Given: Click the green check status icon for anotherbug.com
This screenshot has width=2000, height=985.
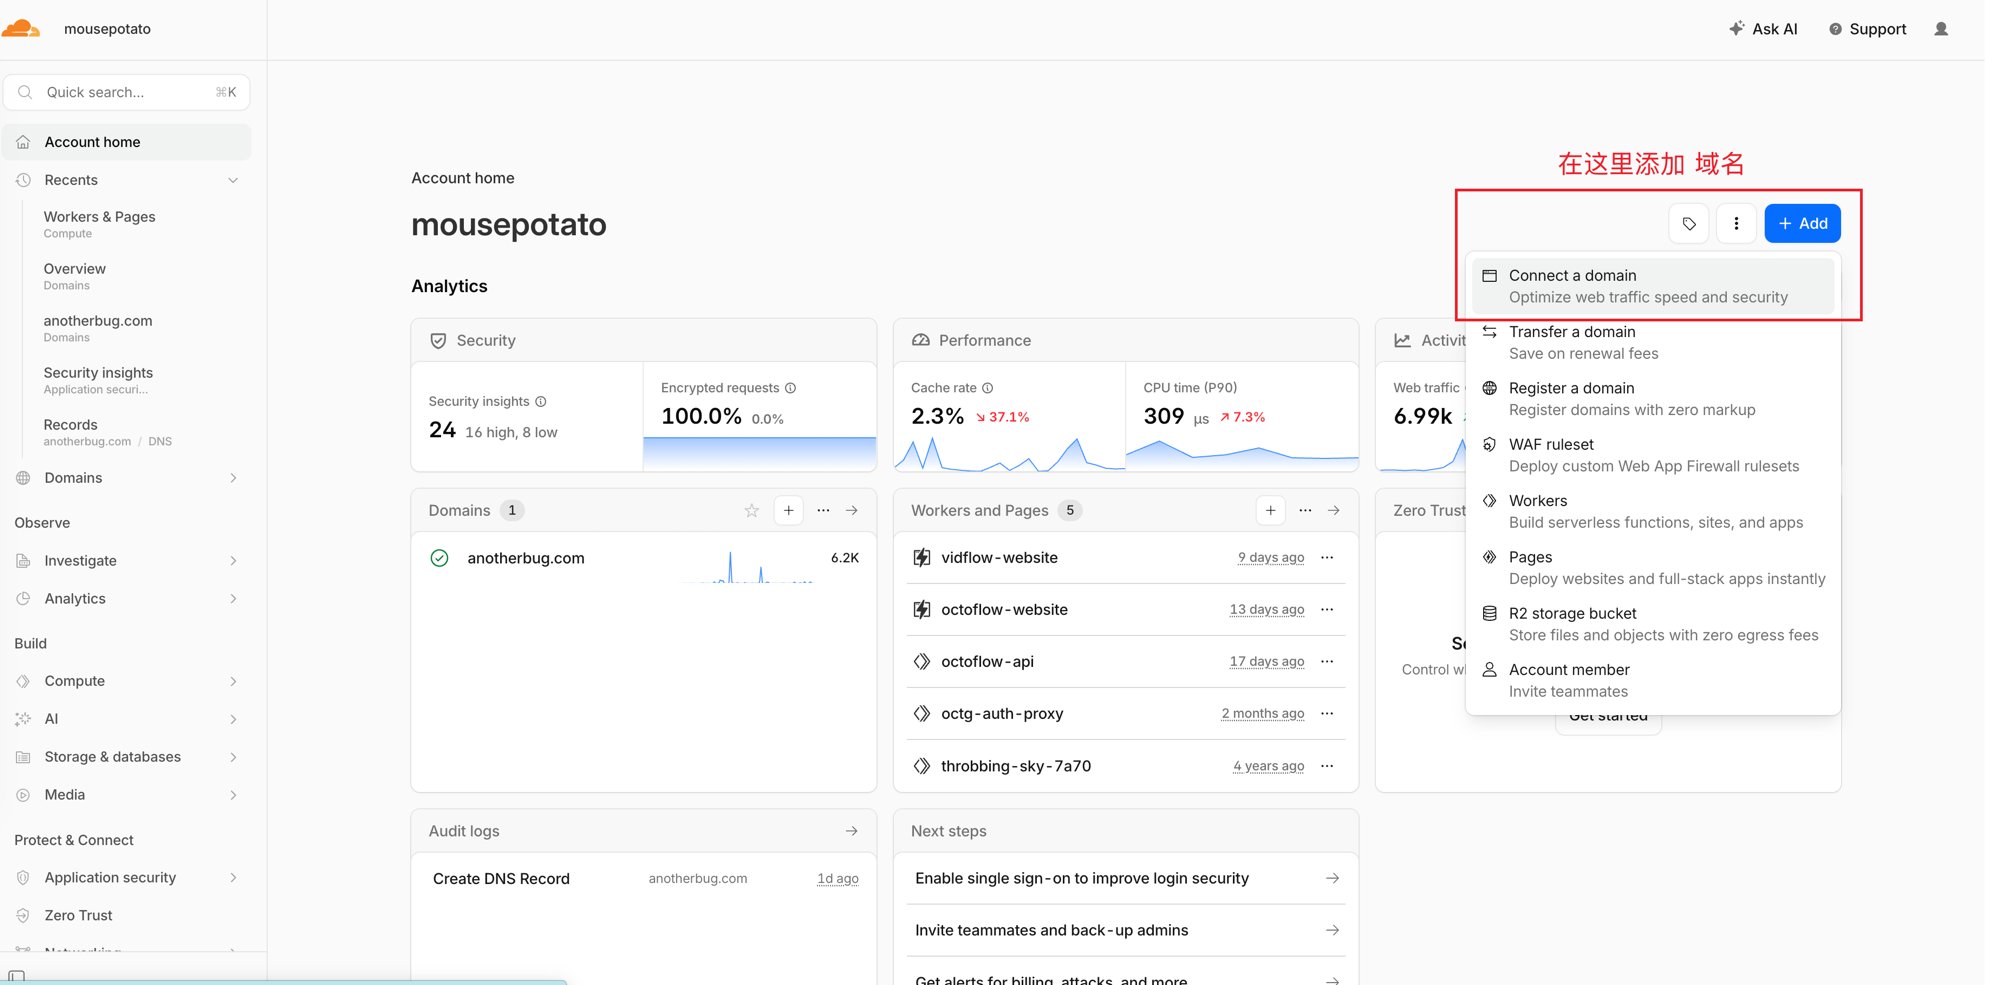Looking at the screenshot, I should pyautogui.click(x=439, y=558).
